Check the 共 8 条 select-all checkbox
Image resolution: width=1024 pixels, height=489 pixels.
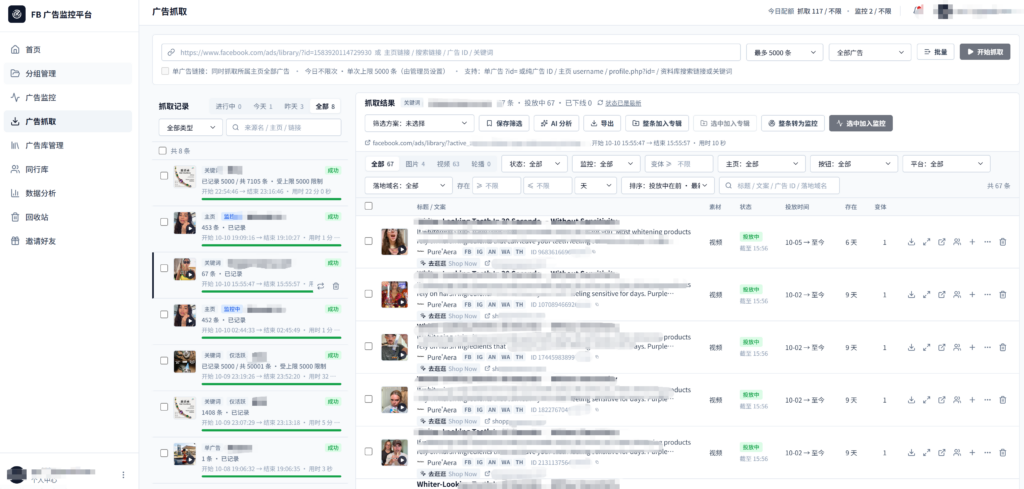coord(163,151)
